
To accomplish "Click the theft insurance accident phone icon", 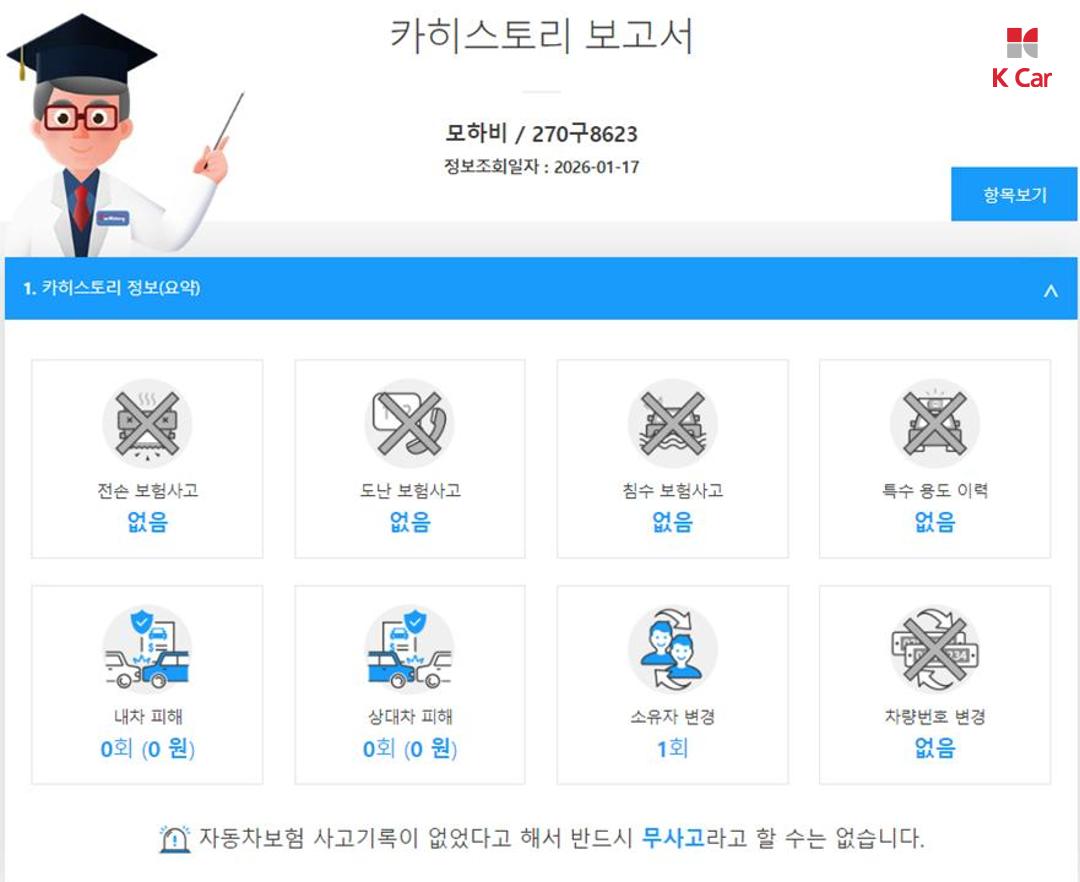I will (x=409, y=423).
